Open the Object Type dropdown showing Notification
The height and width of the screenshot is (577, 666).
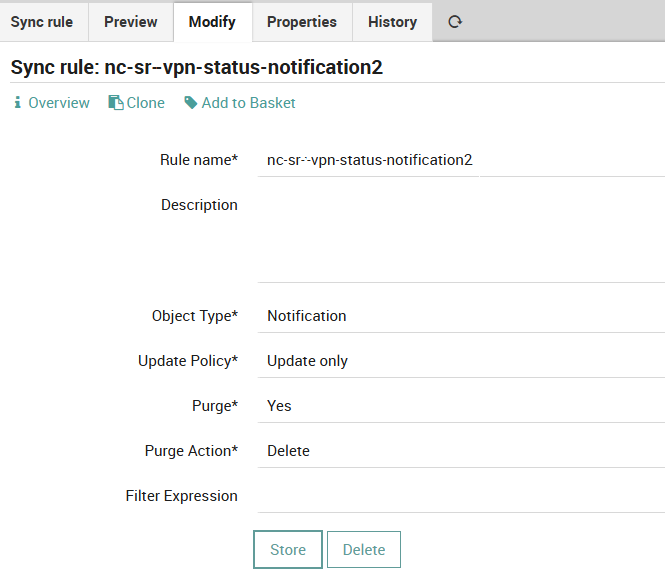[460, 316]
